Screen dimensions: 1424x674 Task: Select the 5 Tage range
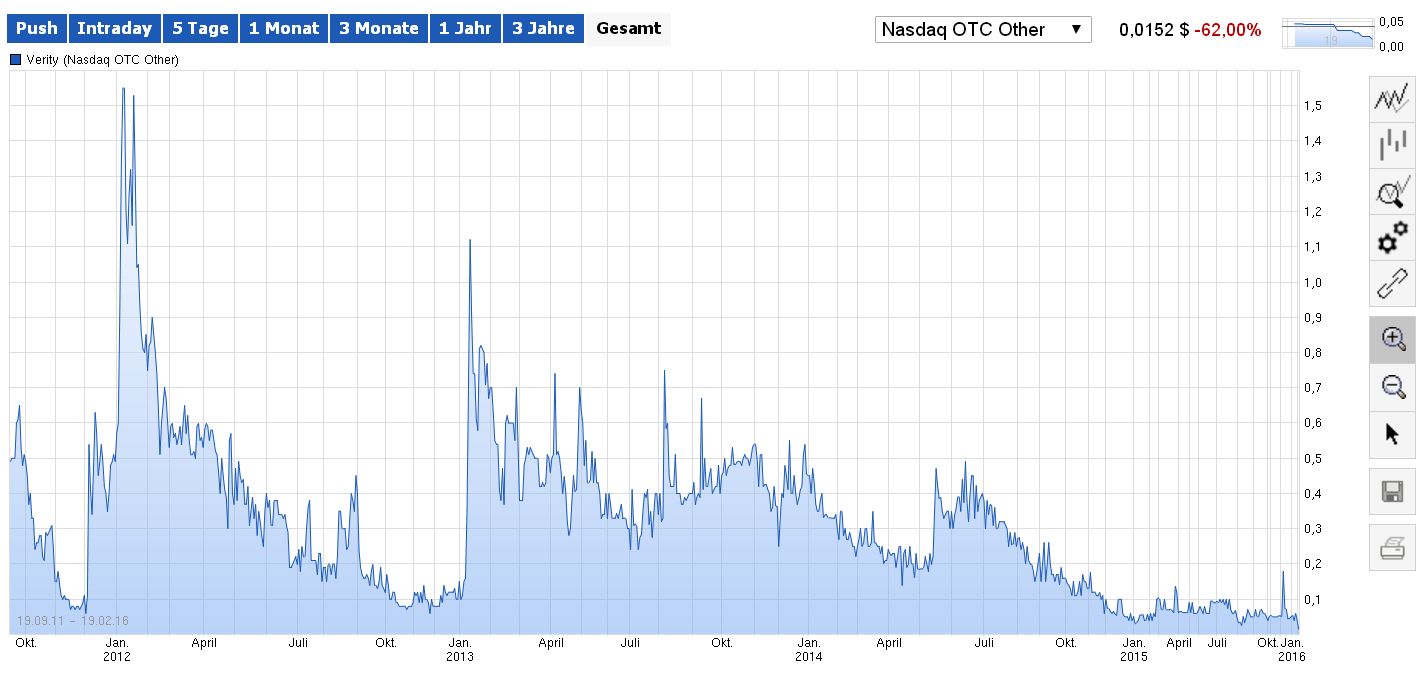pyautogui.click(x=200, y=28)
